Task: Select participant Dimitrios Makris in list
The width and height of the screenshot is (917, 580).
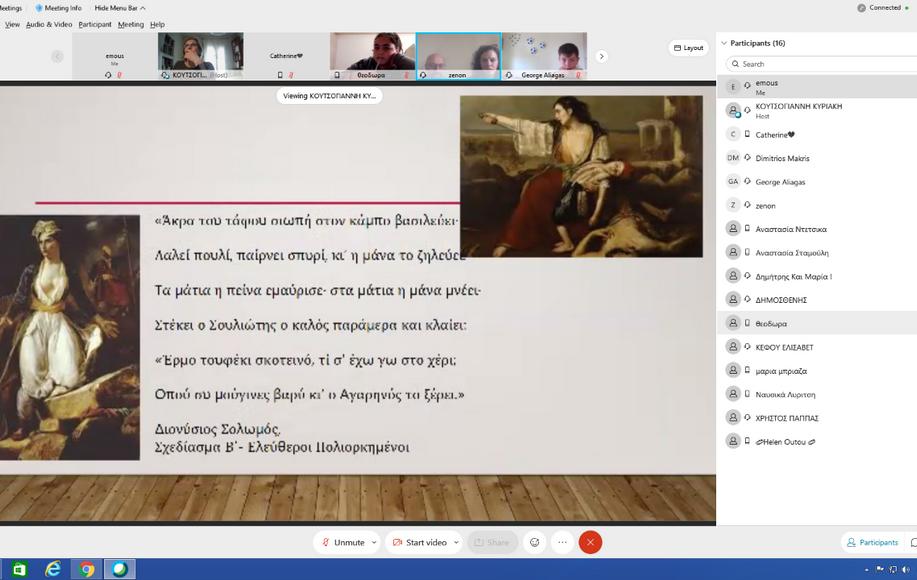Action: [817, 158]
